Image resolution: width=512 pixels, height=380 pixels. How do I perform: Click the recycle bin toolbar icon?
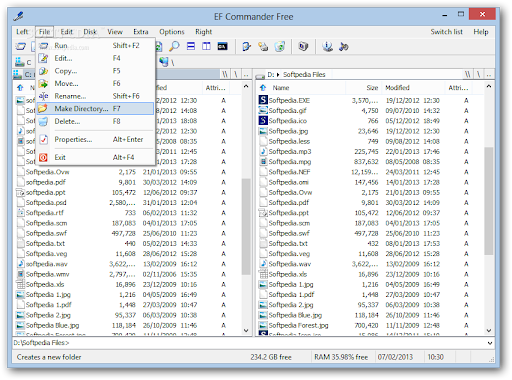coord(279,46)
